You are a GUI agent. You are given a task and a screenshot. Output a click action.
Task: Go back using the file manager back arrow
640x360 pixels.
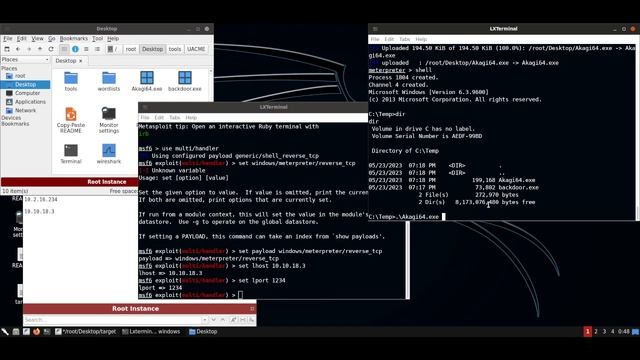18,49
